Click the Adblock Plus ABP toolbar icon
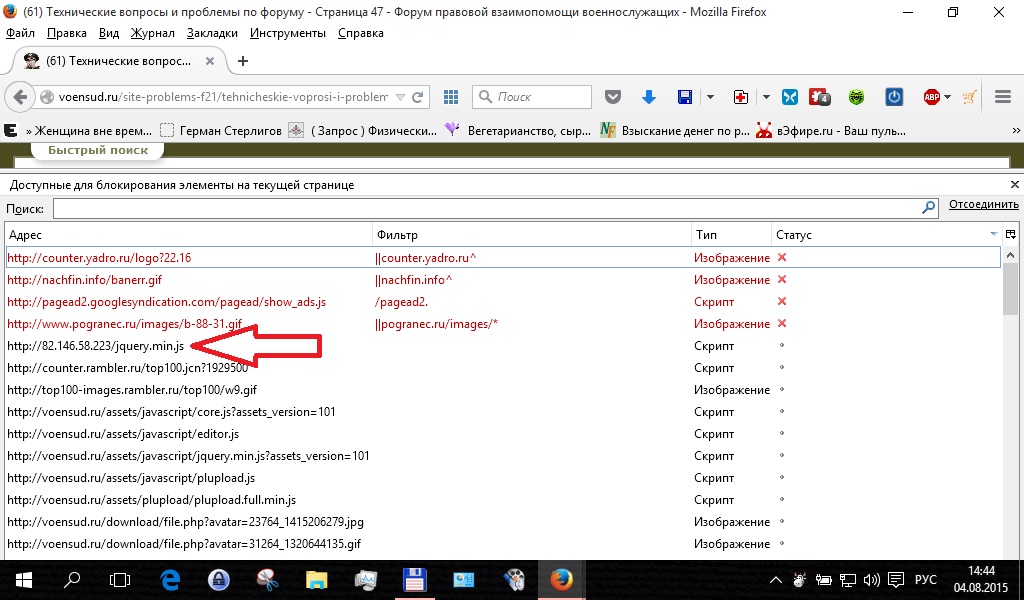This screenshot has width=1024, height=600. tap(931, 97)
